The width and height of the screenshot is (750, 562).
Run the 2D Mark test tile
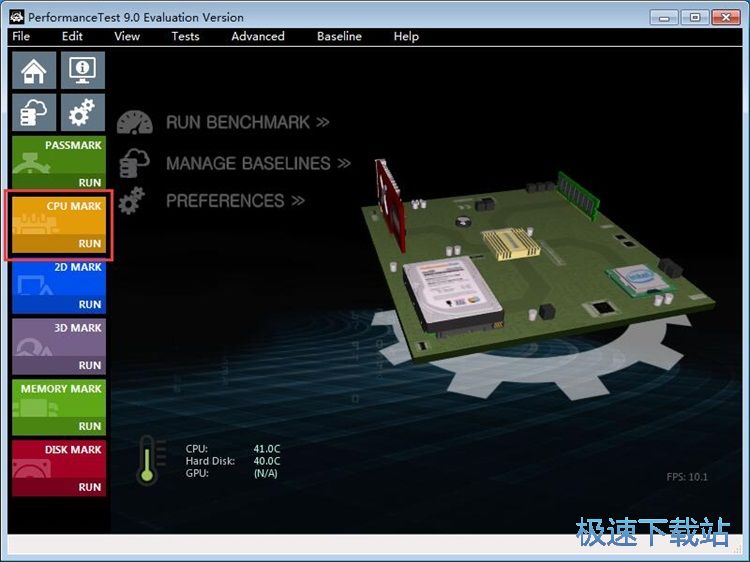point(58,285)
